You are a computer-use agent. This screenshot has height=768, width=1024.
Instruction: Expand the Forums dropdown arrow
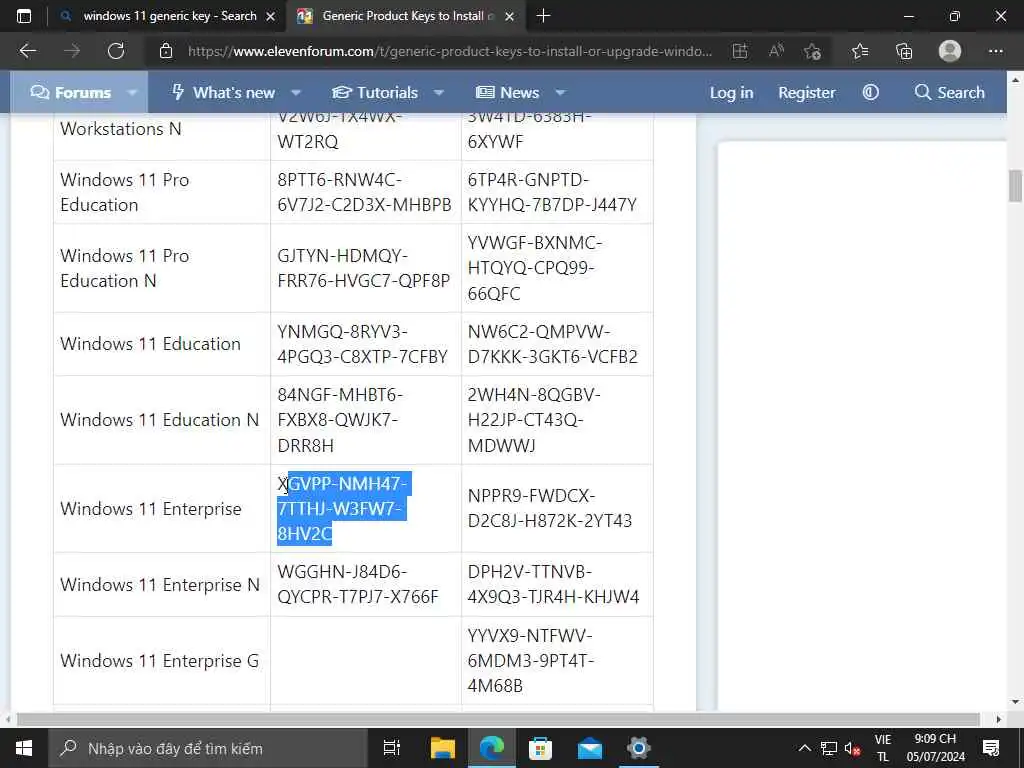point(133,93)
